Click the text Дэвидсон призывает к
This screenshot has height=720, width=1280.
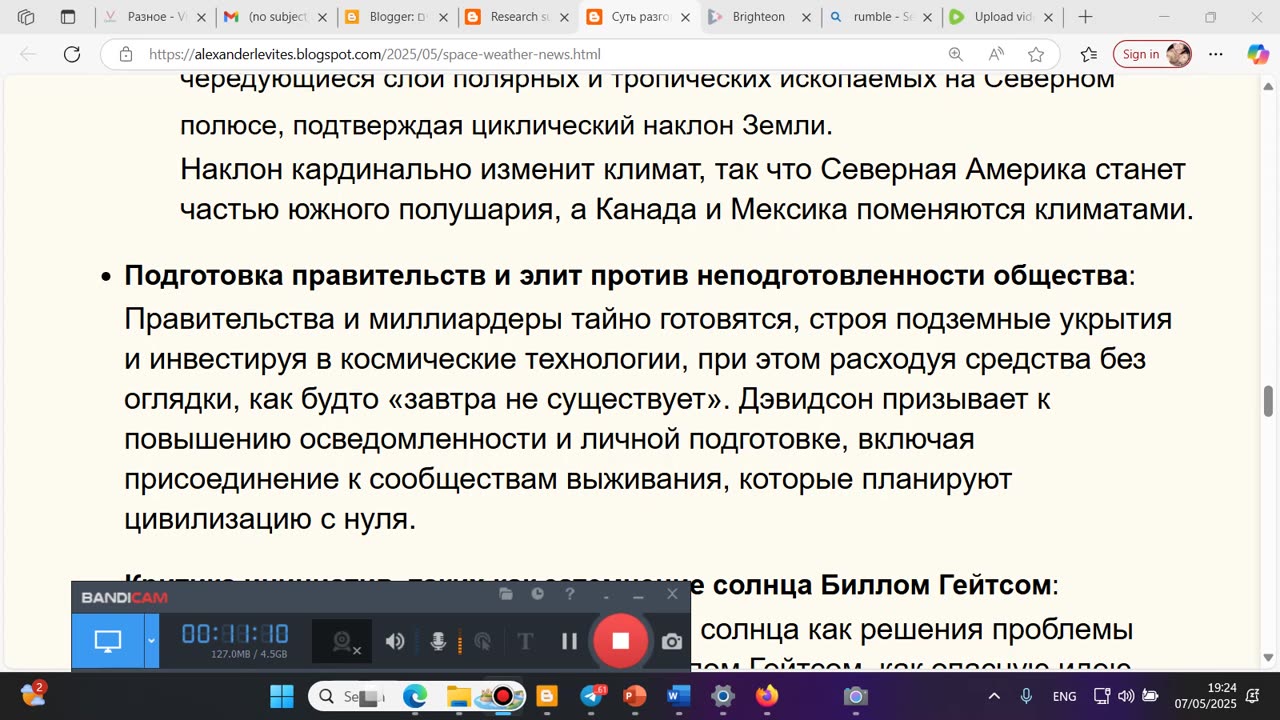tap(894, 399)
